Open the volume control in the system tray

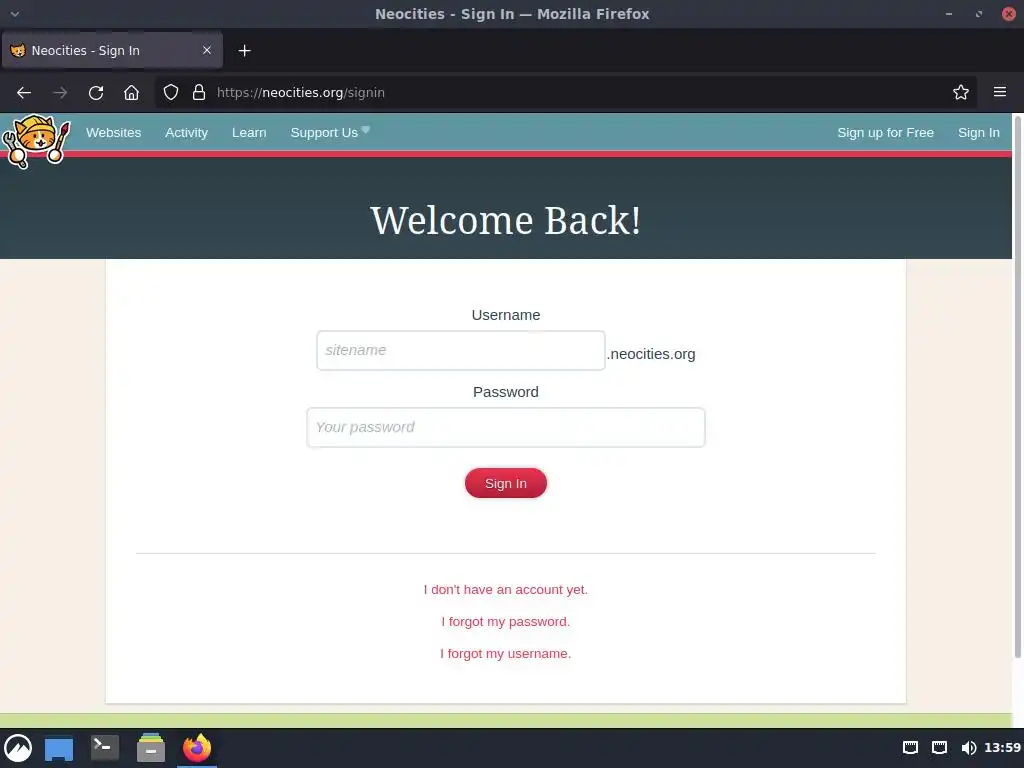[x=968, y=748]
